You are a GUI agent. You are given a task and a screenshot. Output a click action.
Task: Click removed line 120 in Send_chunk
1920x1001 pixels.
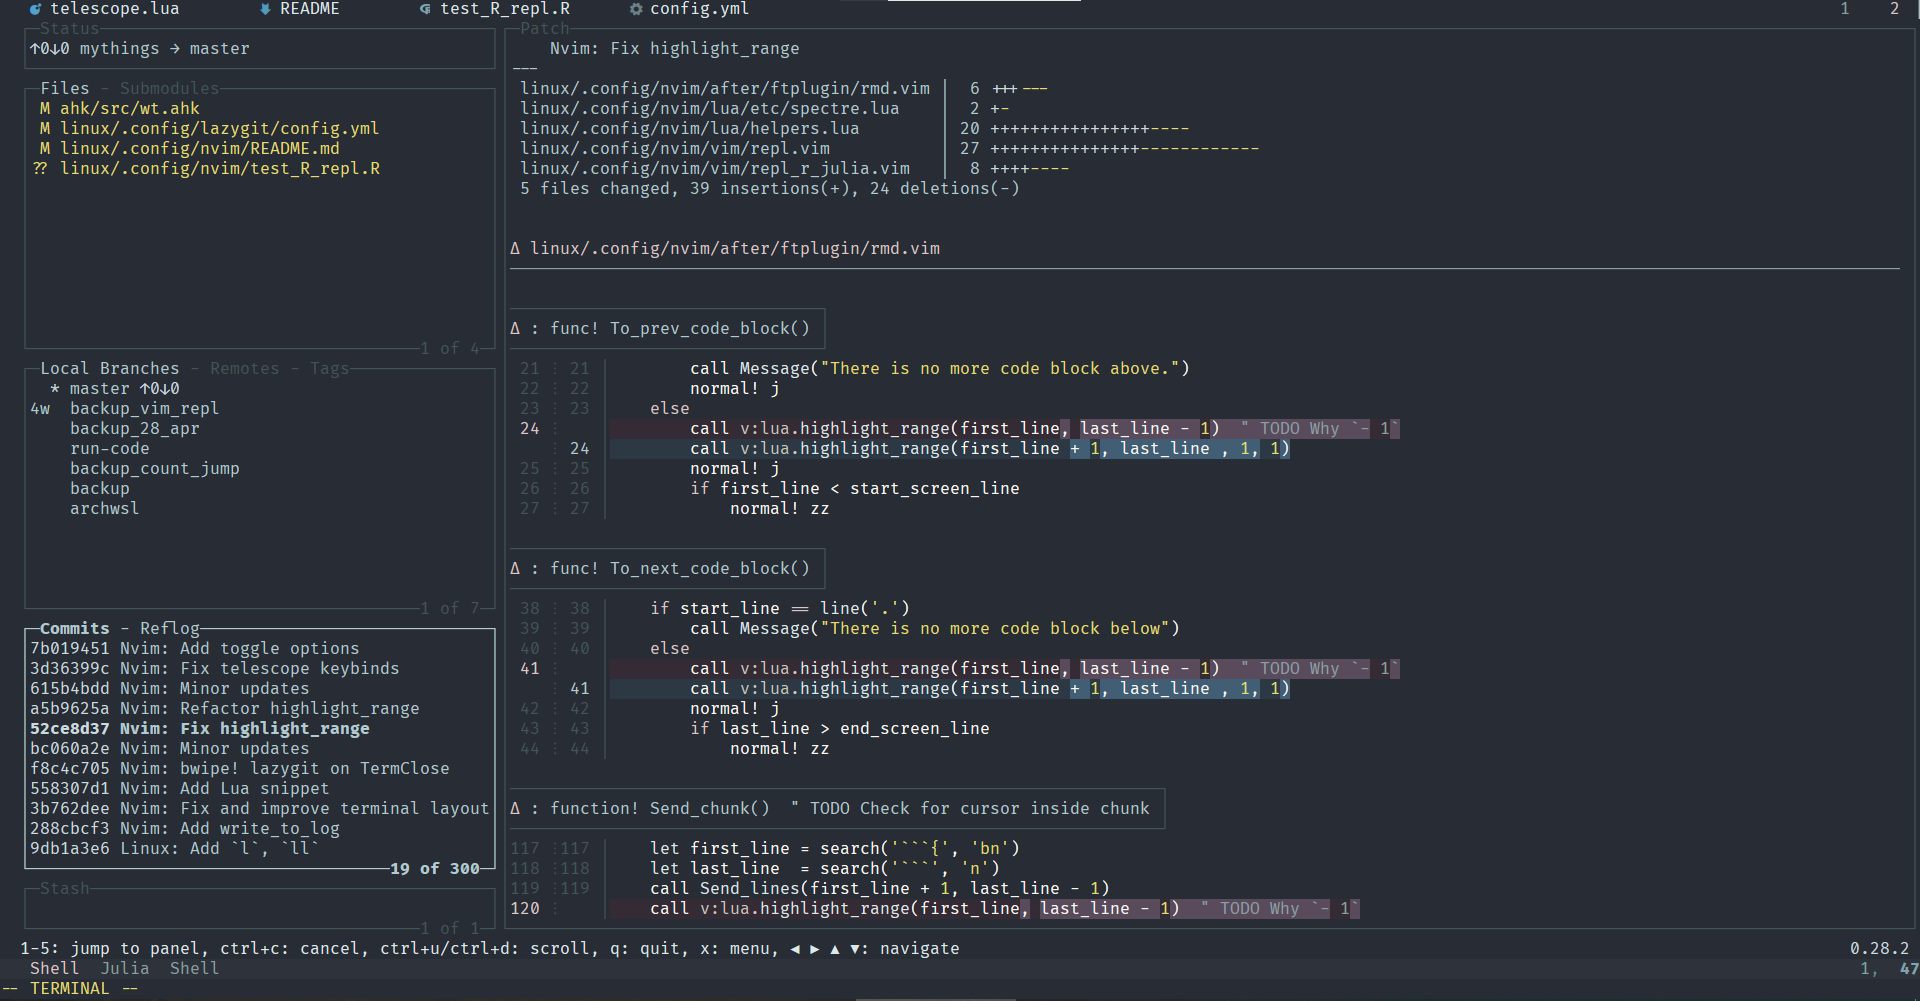point(985,908)
